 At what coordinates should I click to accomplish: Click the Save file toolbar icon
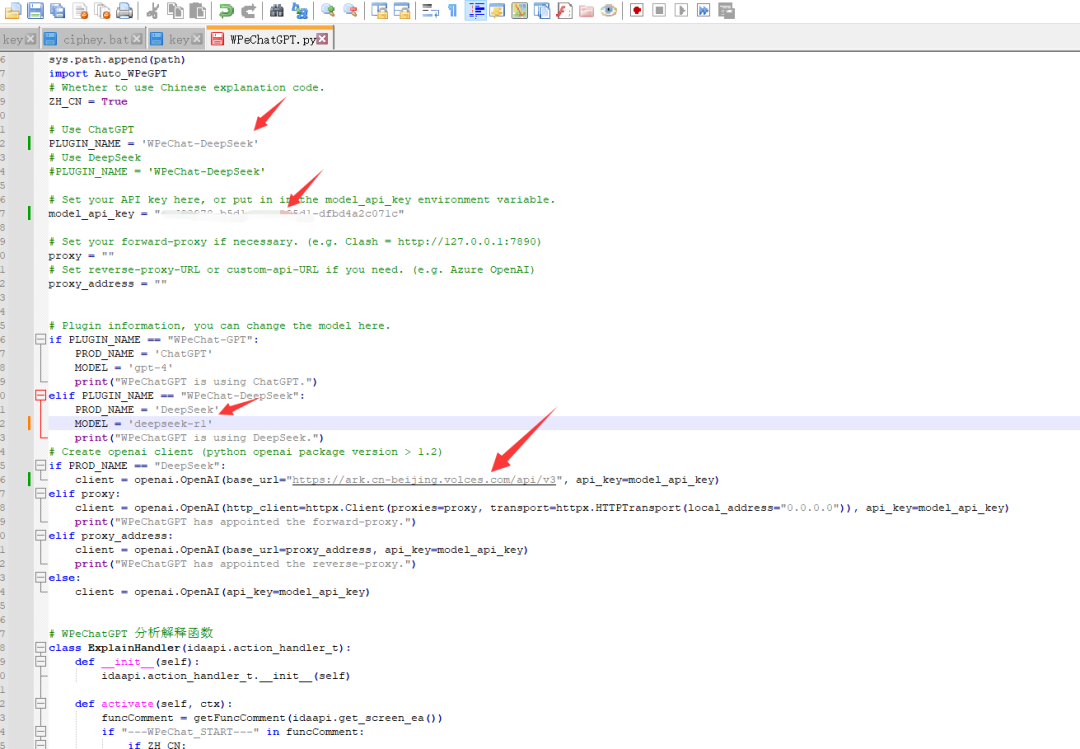pos(36,11)
